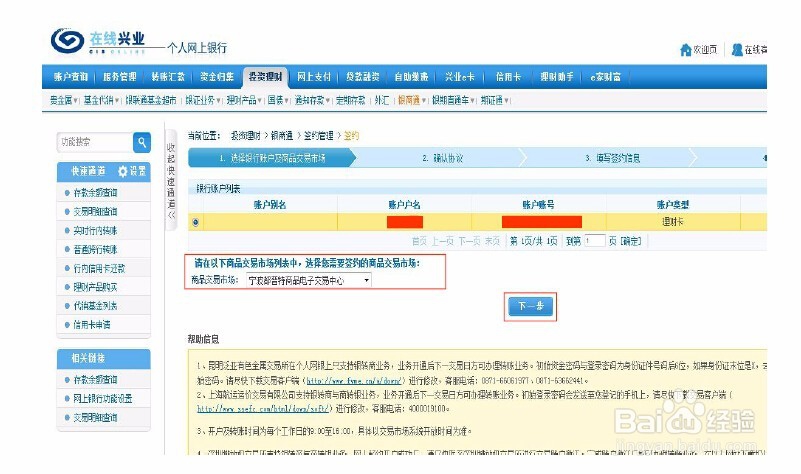801x474 pixels.
Task: Open 实时行内转账 shortcut
Action: (x=95, y=230)
